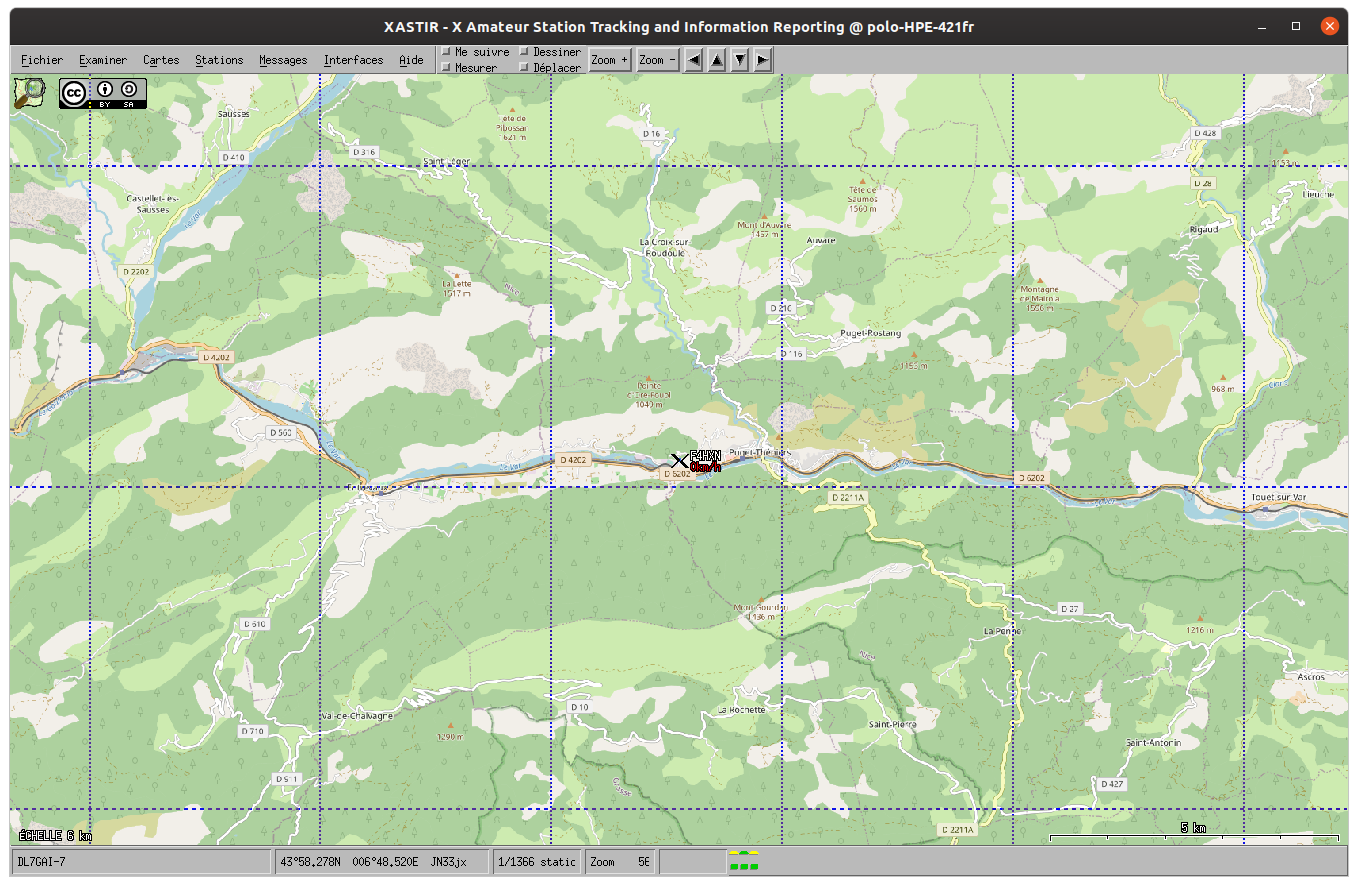Open the Examiner menu

103,60
